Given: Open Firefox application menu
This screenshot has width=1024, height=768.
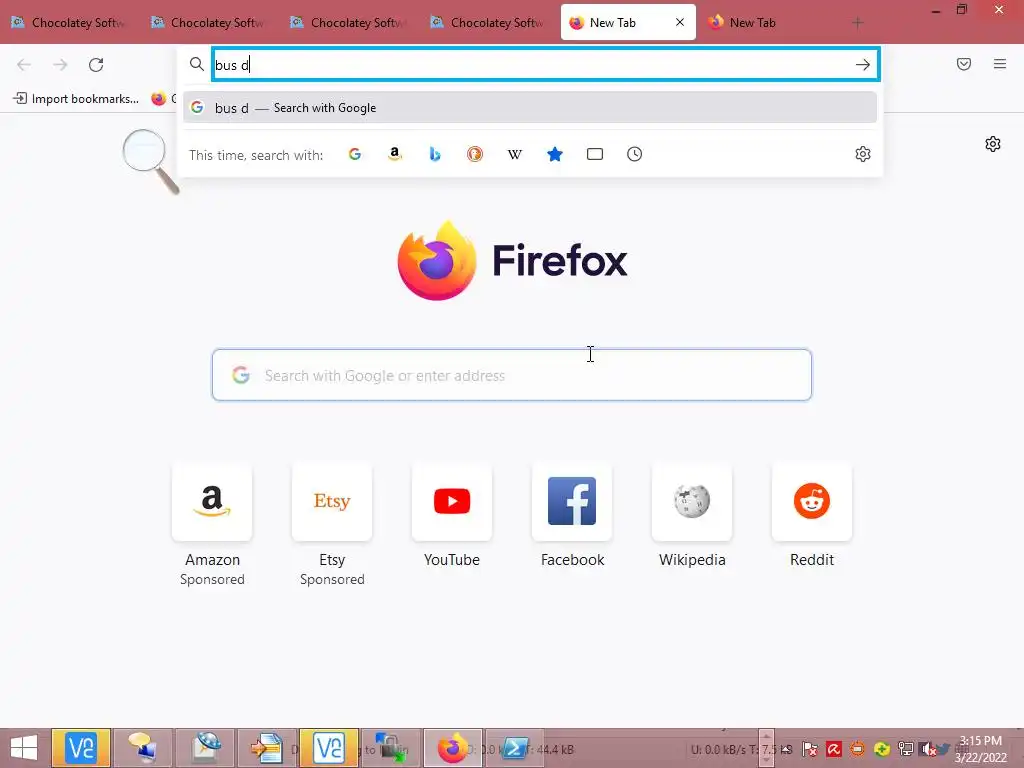Looking at the screenshot, I should pyautogui.click(x=1000, y=64).
